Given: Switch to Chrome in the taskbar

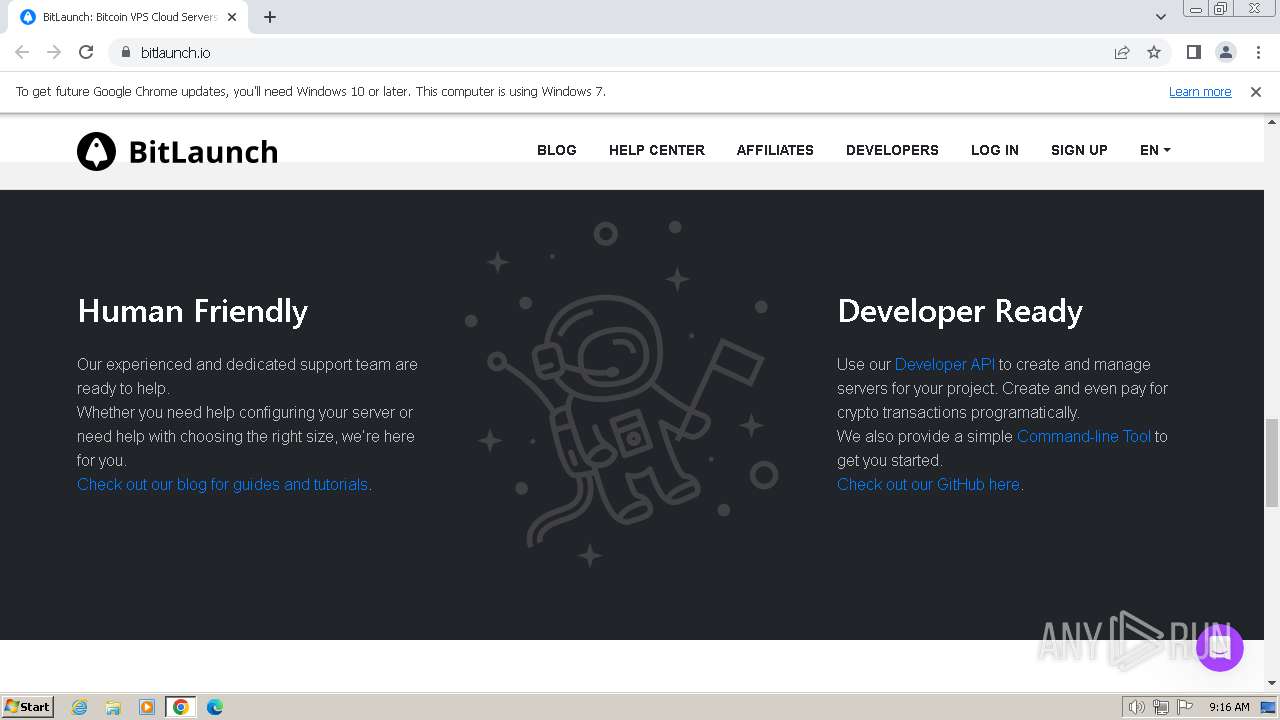Looking at the screenshot, I should [181, 707].
